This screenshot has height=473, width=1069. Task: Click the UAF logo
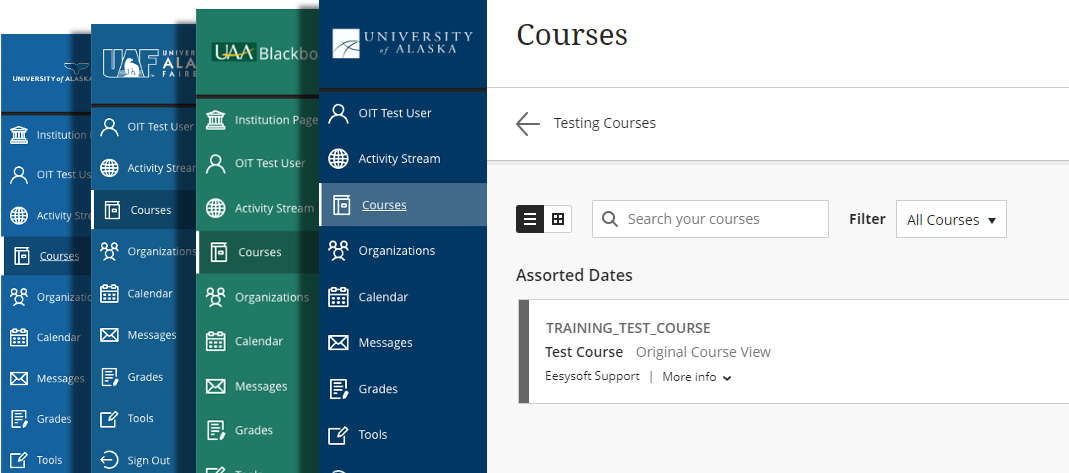pos(149,63)
